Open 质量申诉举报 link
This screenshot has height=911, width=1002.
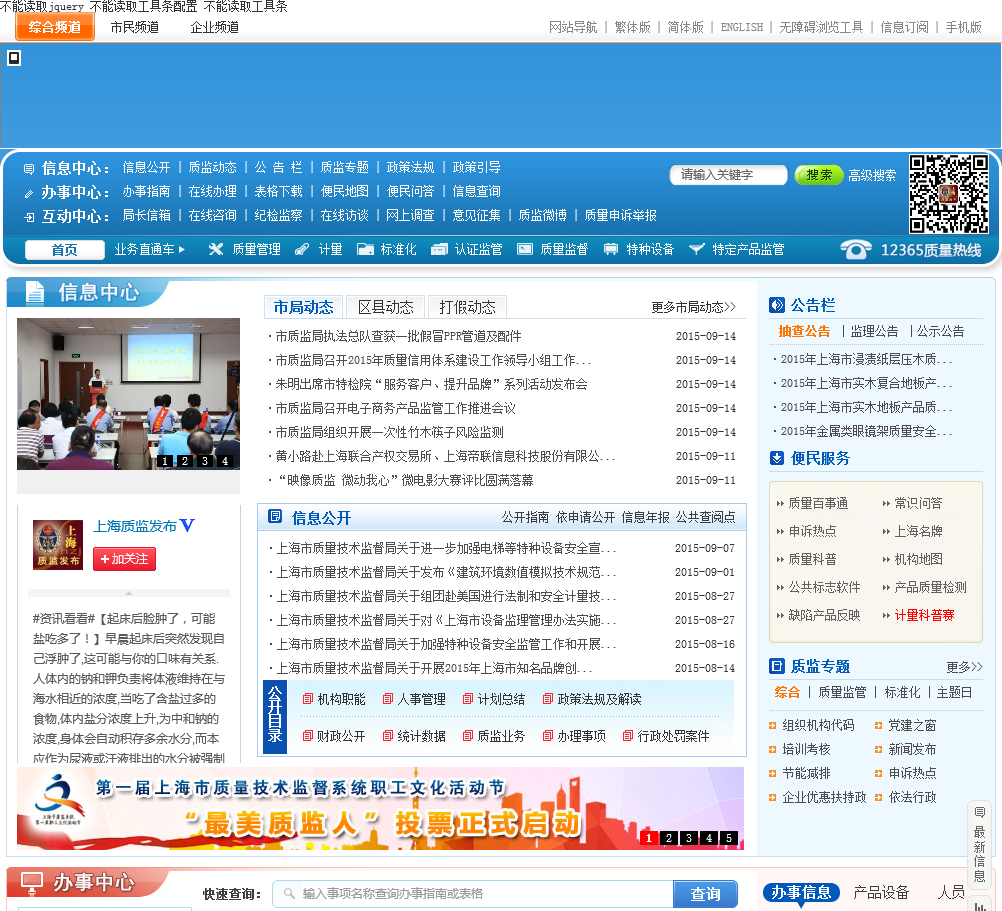(x=620, y=215)
